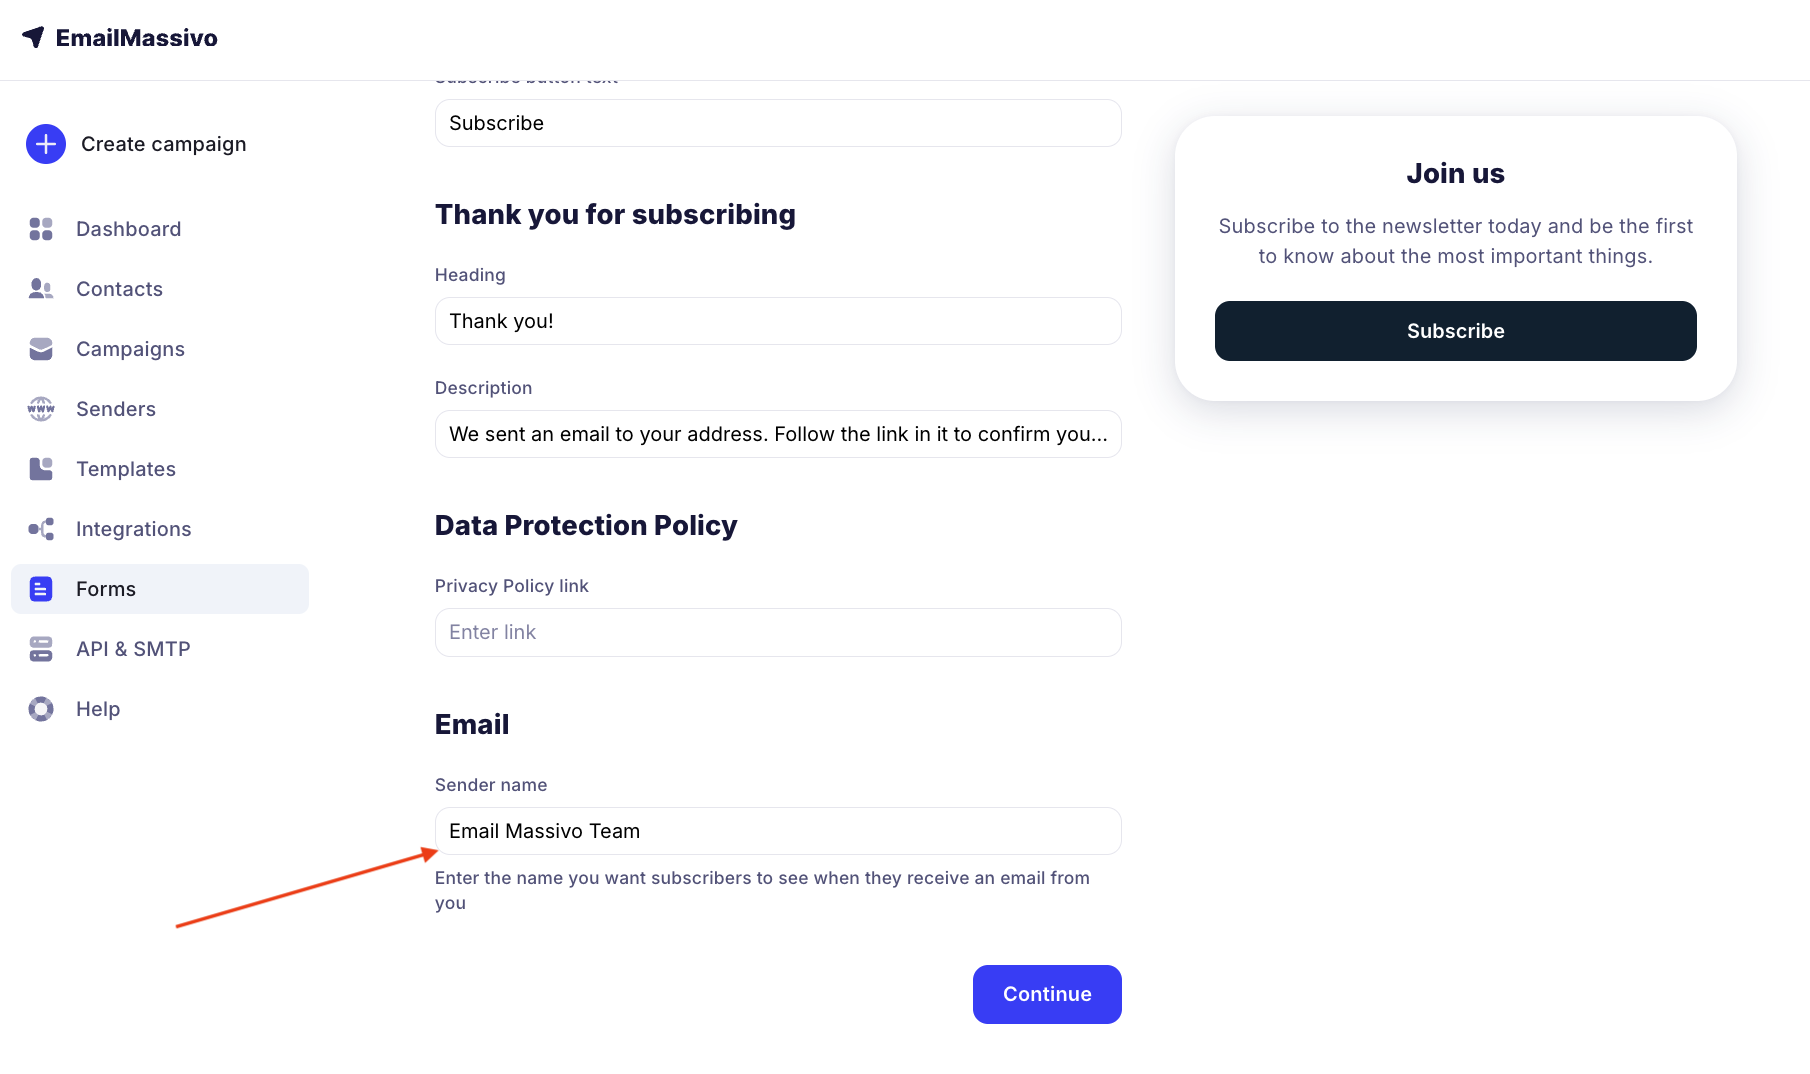Screen dimensions: 1810x1074
Task: Click the EmailMassivo paper plane logo
Action: 33,37
